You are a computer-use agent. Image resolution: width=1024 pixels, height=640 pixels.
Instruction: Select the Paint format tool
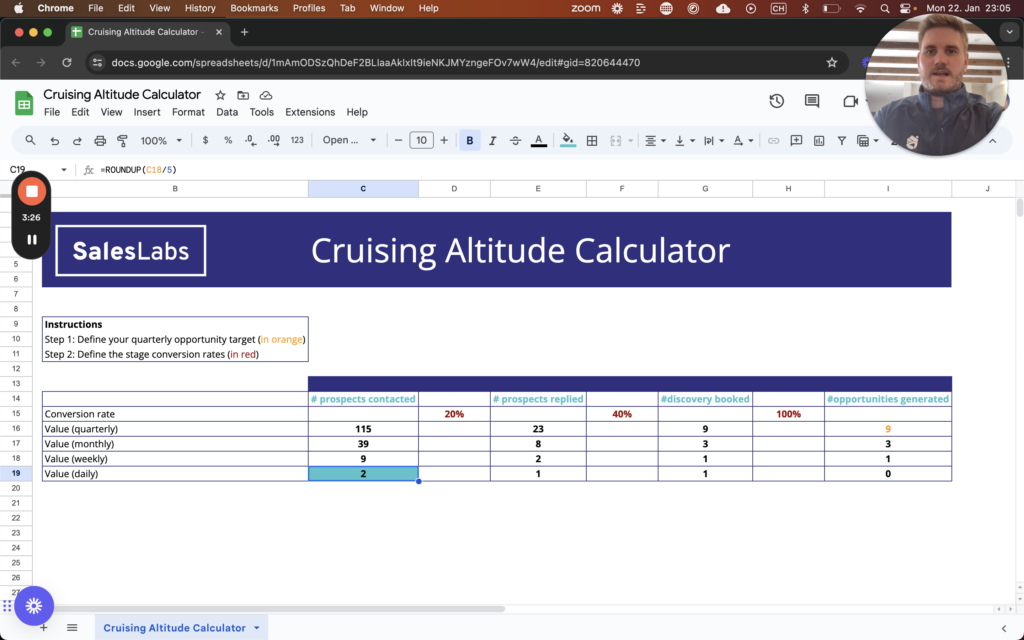coord(123,141)
